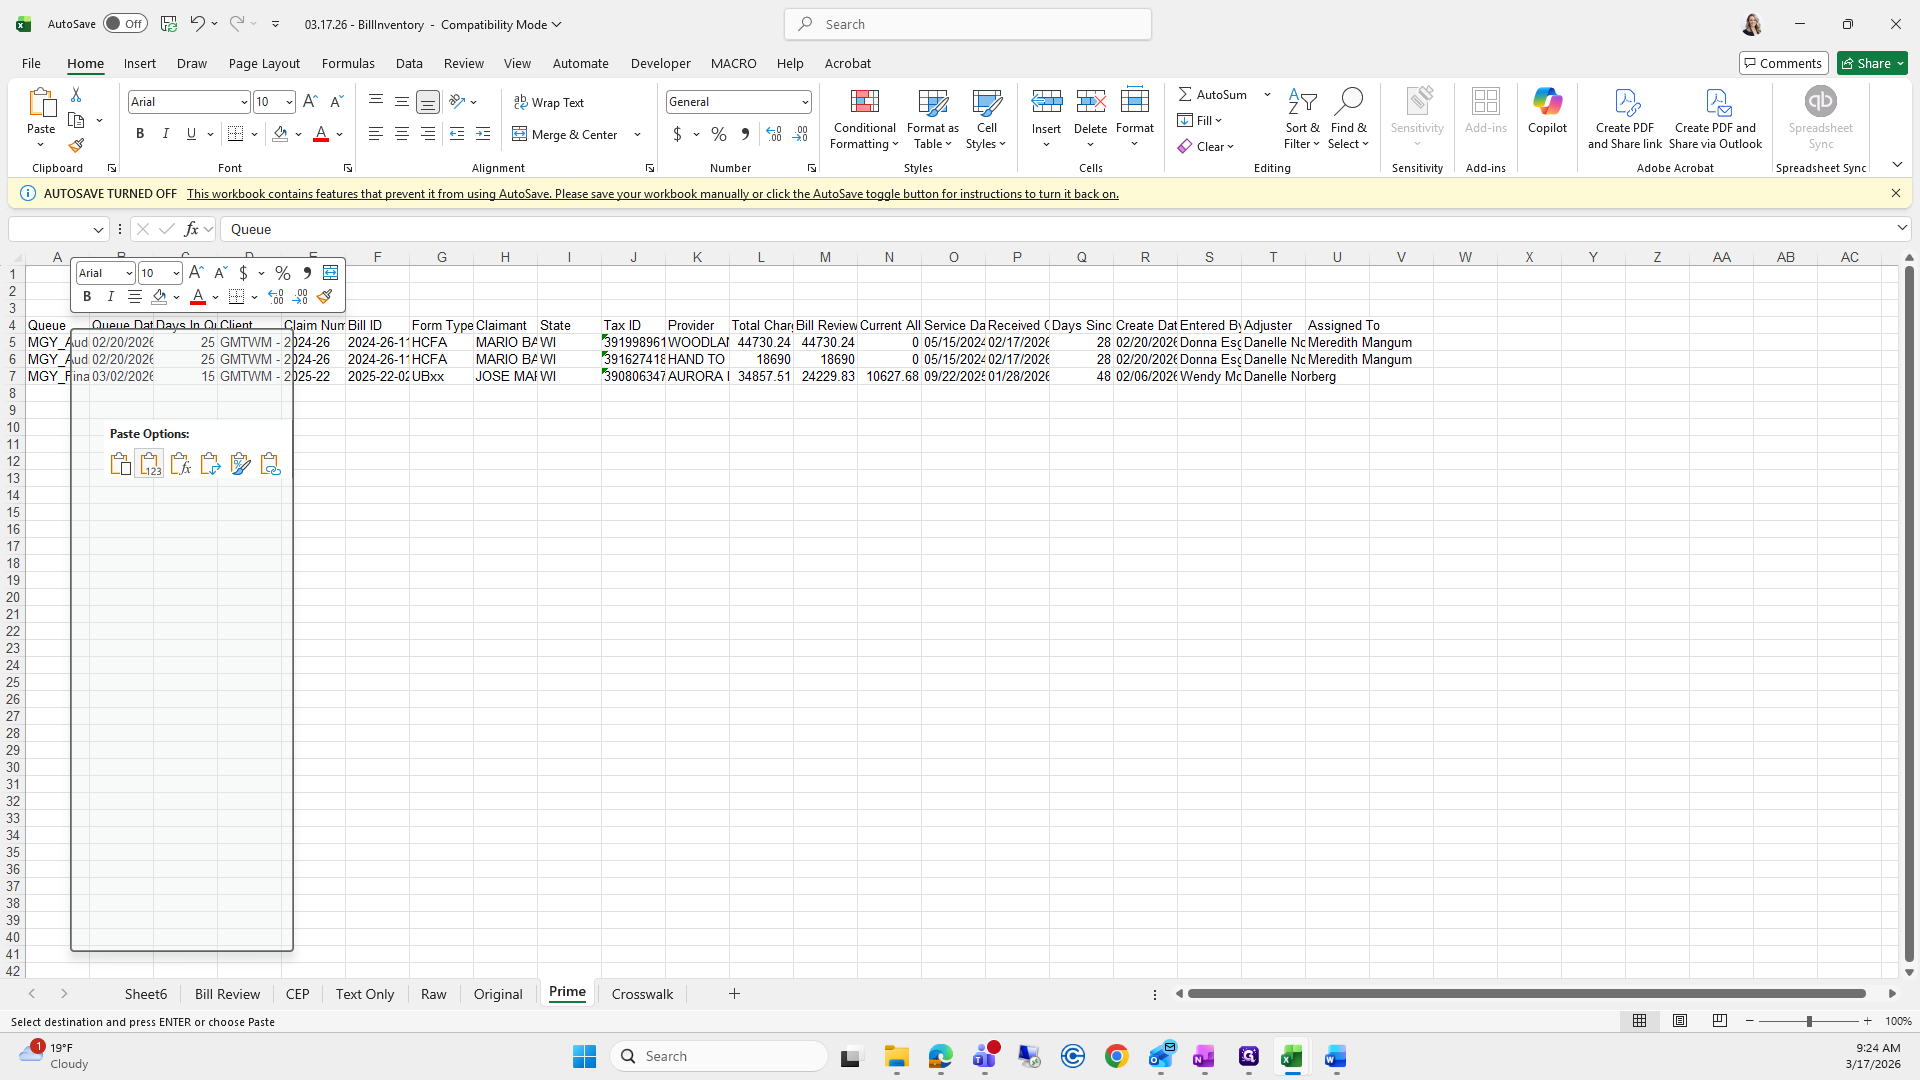The image size is (1920, 1080).
Task: Open Word from the Windows taskbar
Action: [1336, 1056]
